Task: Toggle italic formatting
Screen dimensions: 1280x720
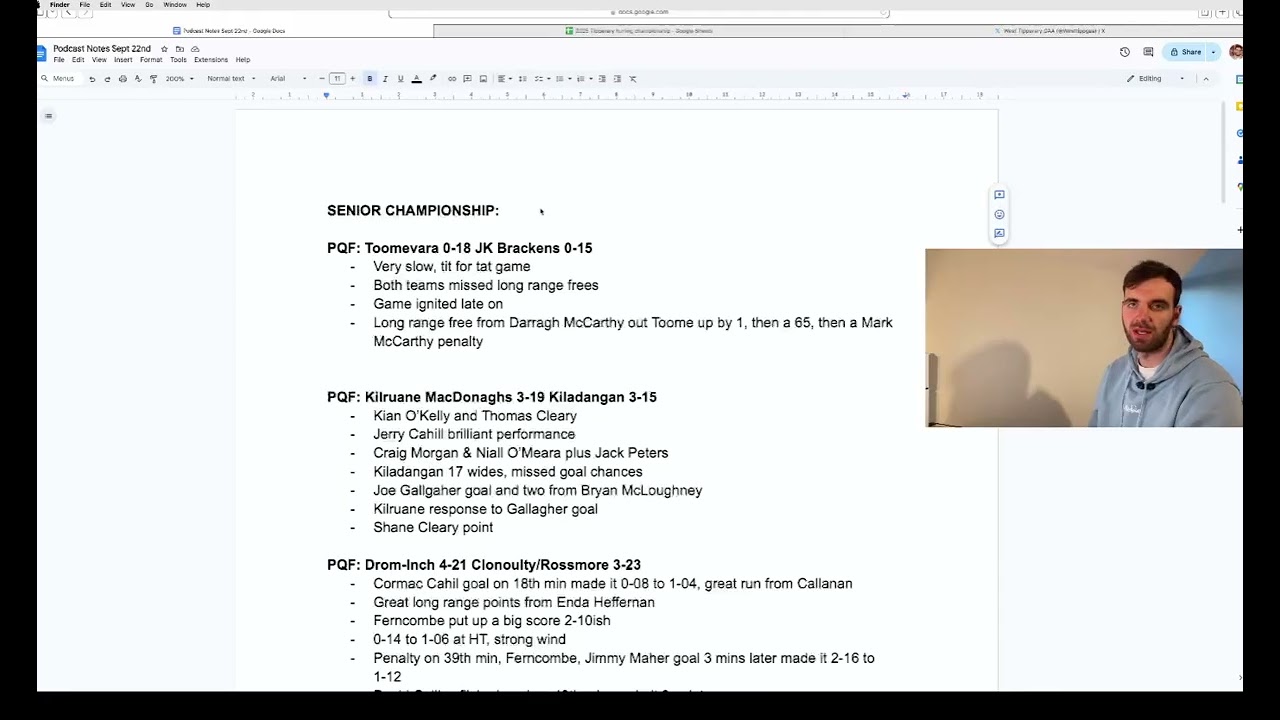Action: [x=385, y=79]
